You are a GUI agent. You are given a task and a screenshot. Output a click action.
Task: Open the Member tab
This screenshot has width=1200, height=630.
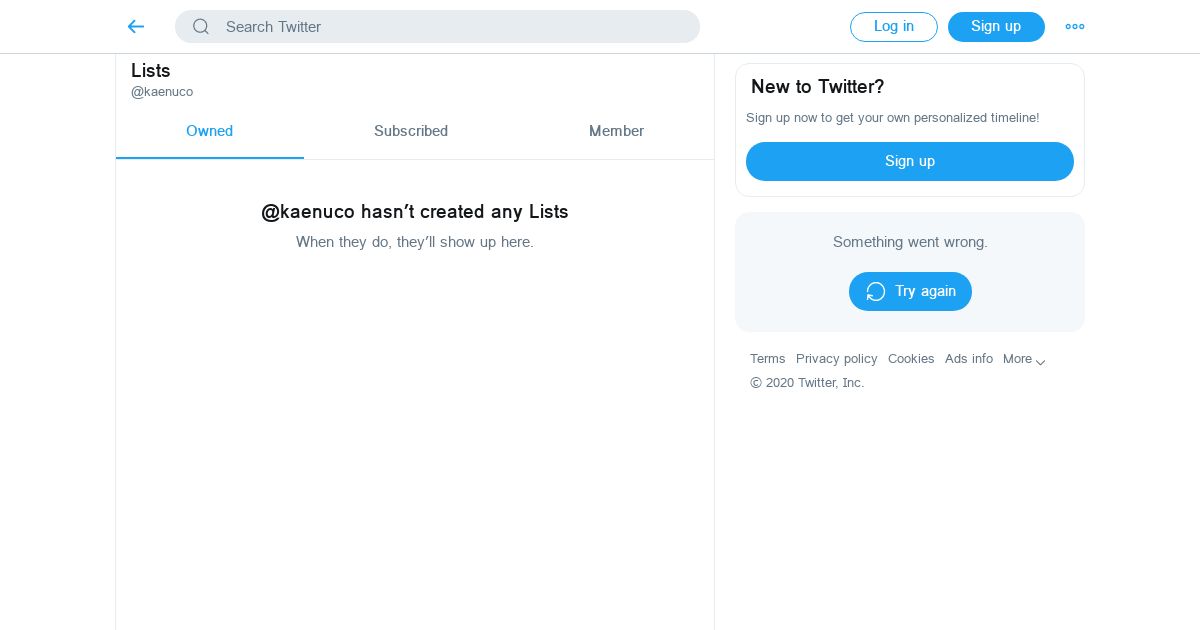coord(616,131)
